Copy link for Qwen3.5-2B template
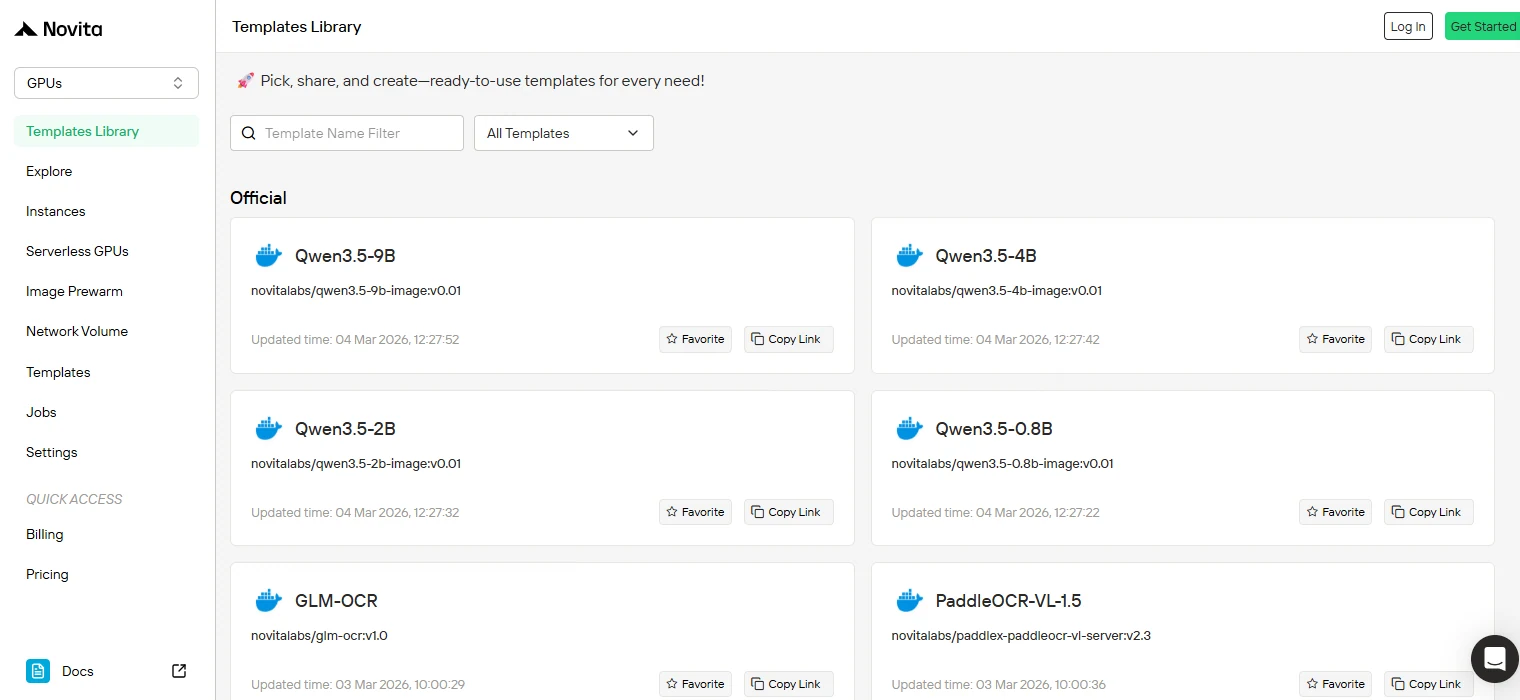1520x700 pixels. click(788, 512)
